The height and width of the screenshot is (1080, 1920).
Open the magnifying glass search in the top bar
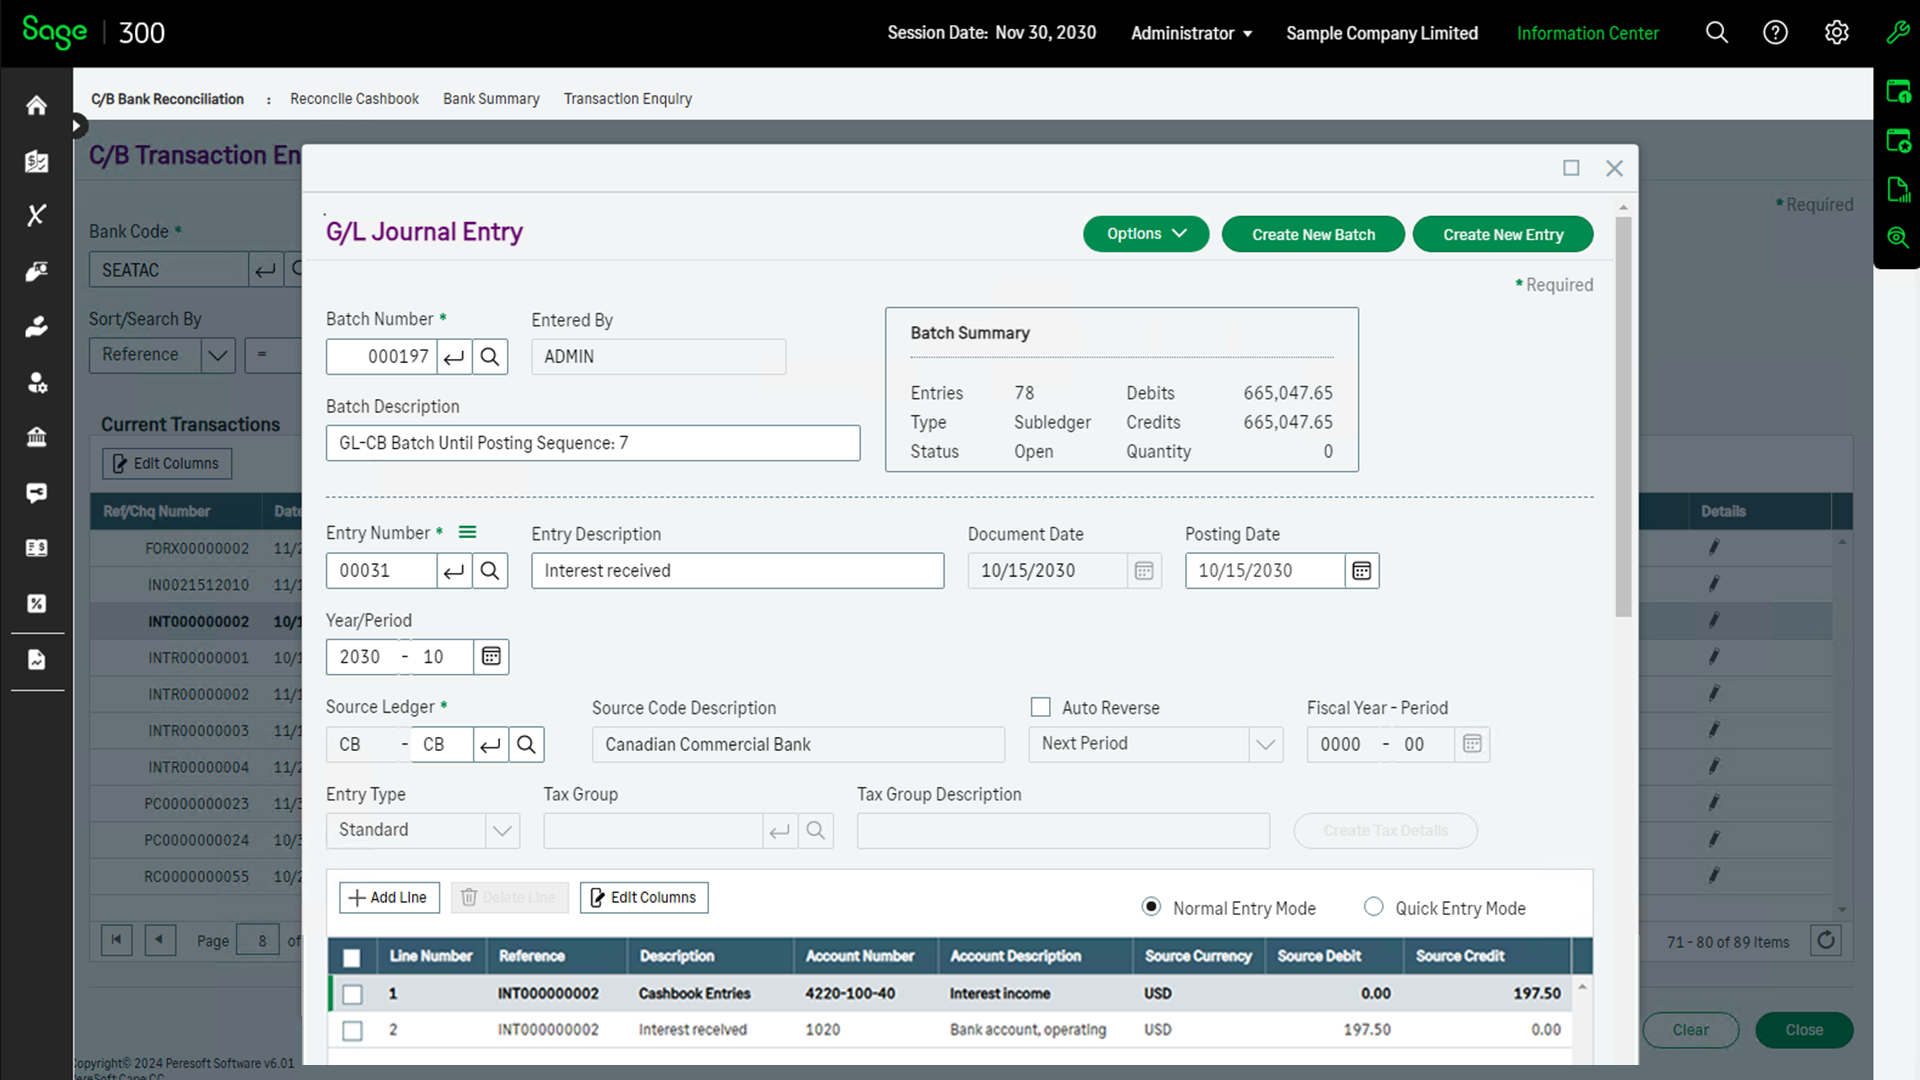(1717, 32)
